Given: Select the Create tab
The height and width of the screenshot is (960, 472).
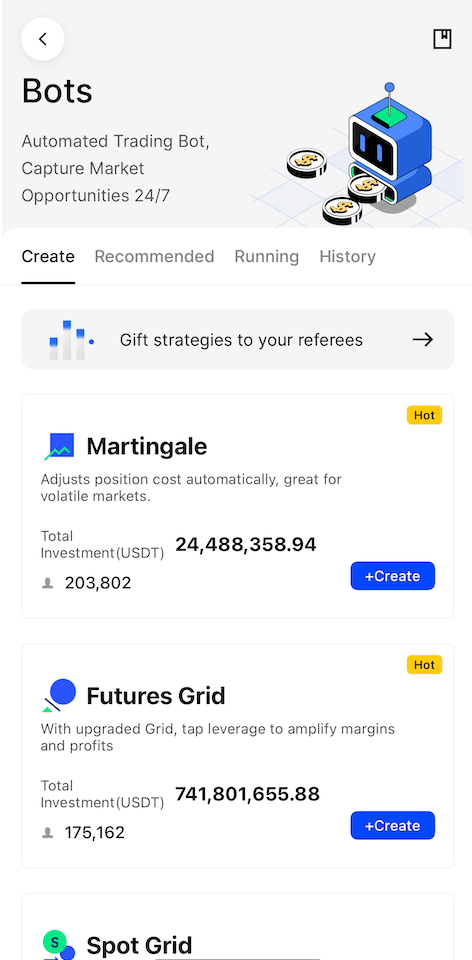Looking at the screenshot, I should tap(48, 257).
